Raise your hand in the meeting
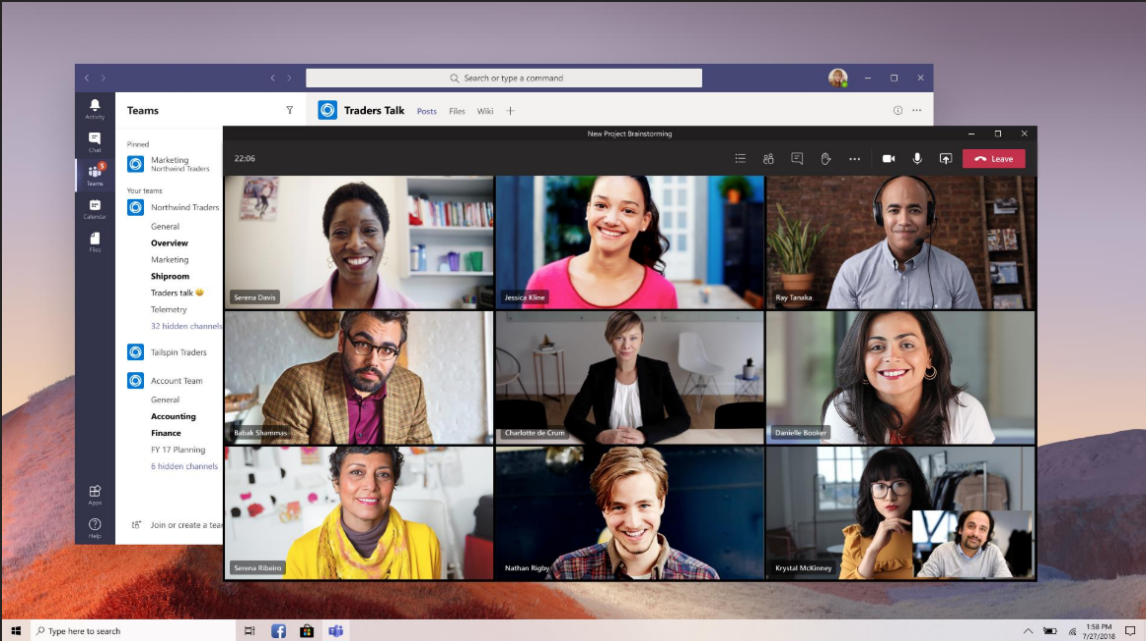Viewport: 1146px width, 641px height. point(826,158)
